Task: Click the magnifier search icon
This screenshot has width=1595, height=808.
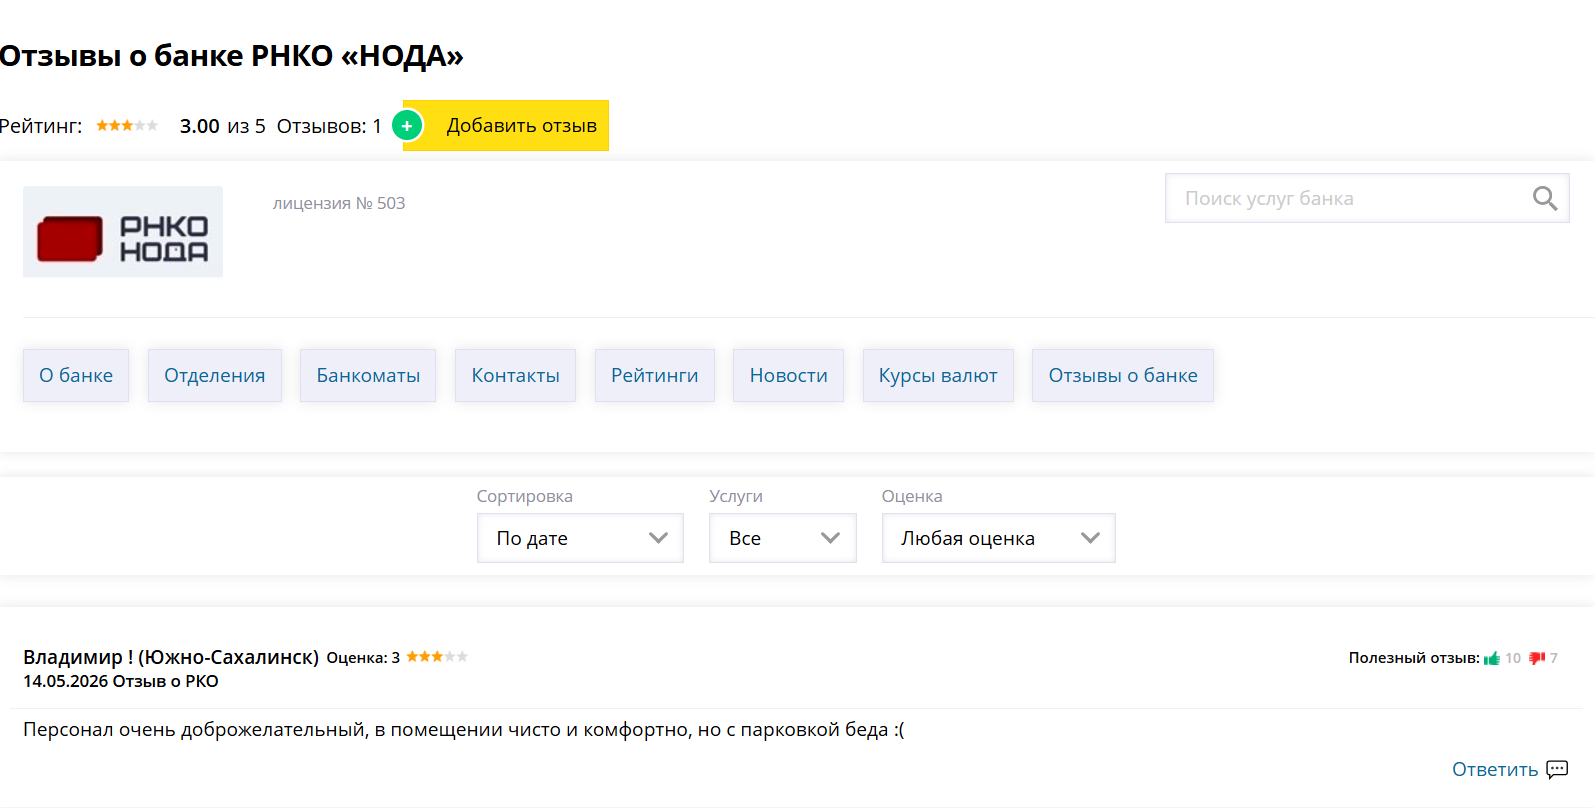Action: [x=1545, y=198]
